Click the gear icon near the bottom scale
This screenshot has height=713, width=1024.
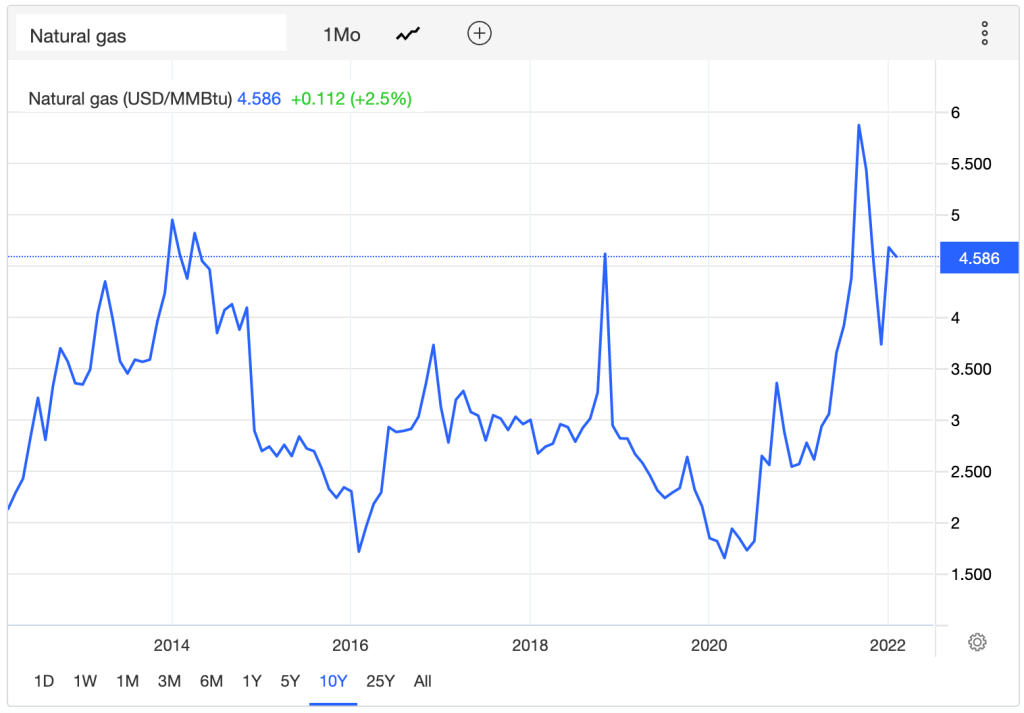977,643
